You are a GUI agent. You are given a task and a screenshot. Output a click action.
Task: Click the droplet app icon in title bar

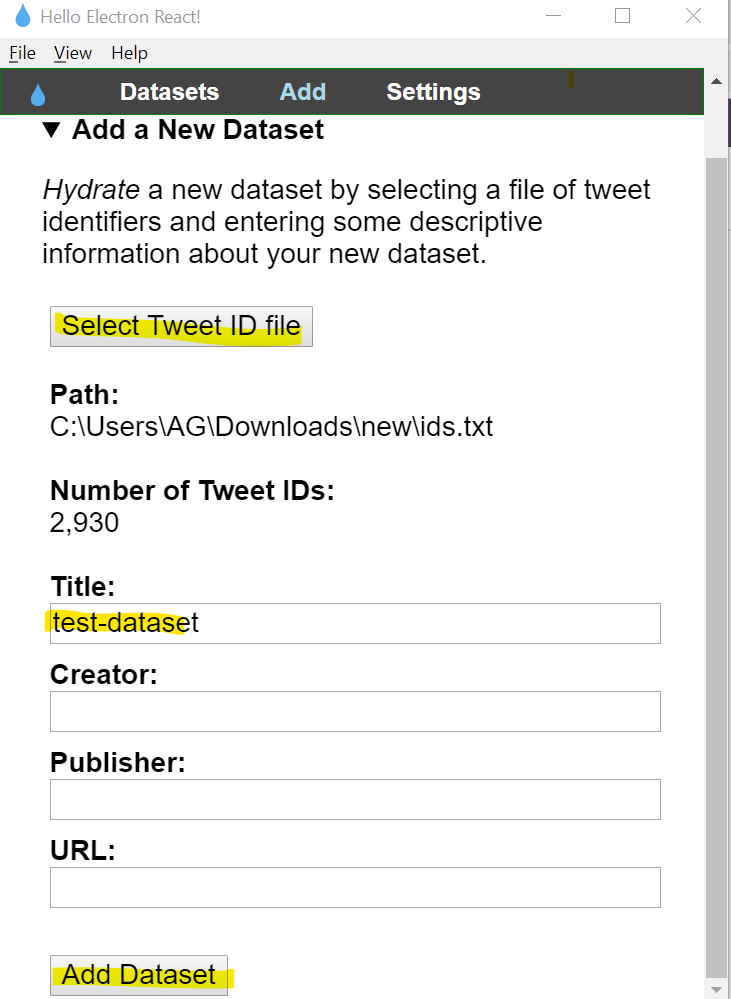click(22, 16)
